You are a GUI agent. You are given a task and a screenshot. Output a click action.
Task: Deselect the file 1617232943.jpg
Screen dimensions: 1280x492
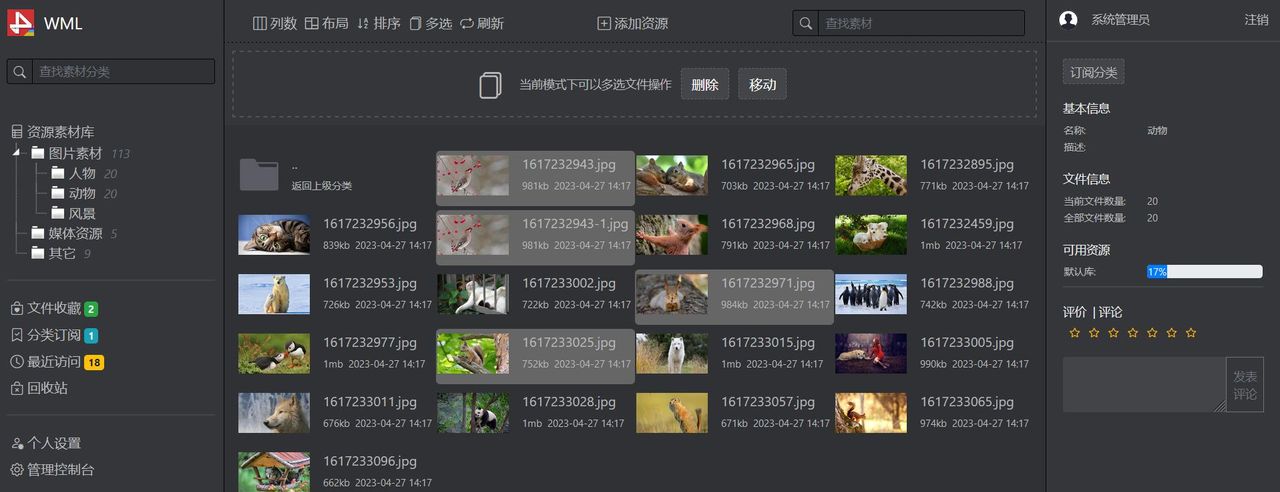(x=535, y=176)
